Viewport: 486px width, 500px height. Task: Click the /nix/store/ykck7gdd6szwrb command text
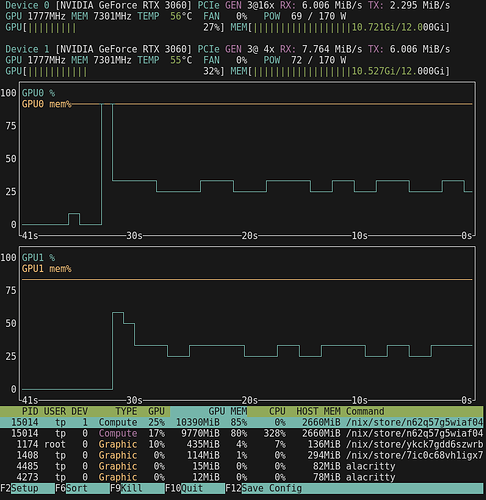click(415, 444)
